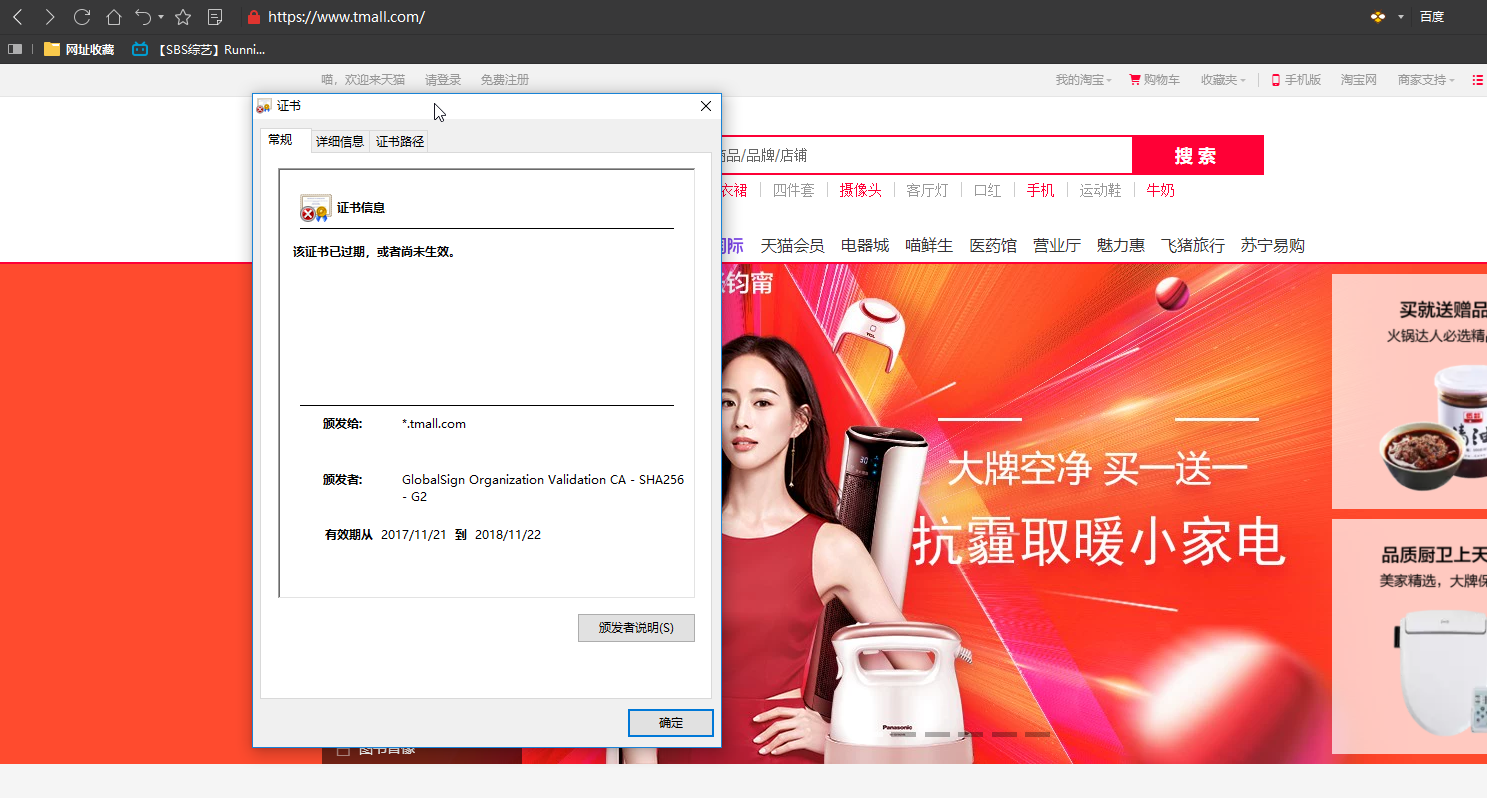Click the address bar URL
Image resolution: width=1487 pixels, height=798 pixels.
347,17
